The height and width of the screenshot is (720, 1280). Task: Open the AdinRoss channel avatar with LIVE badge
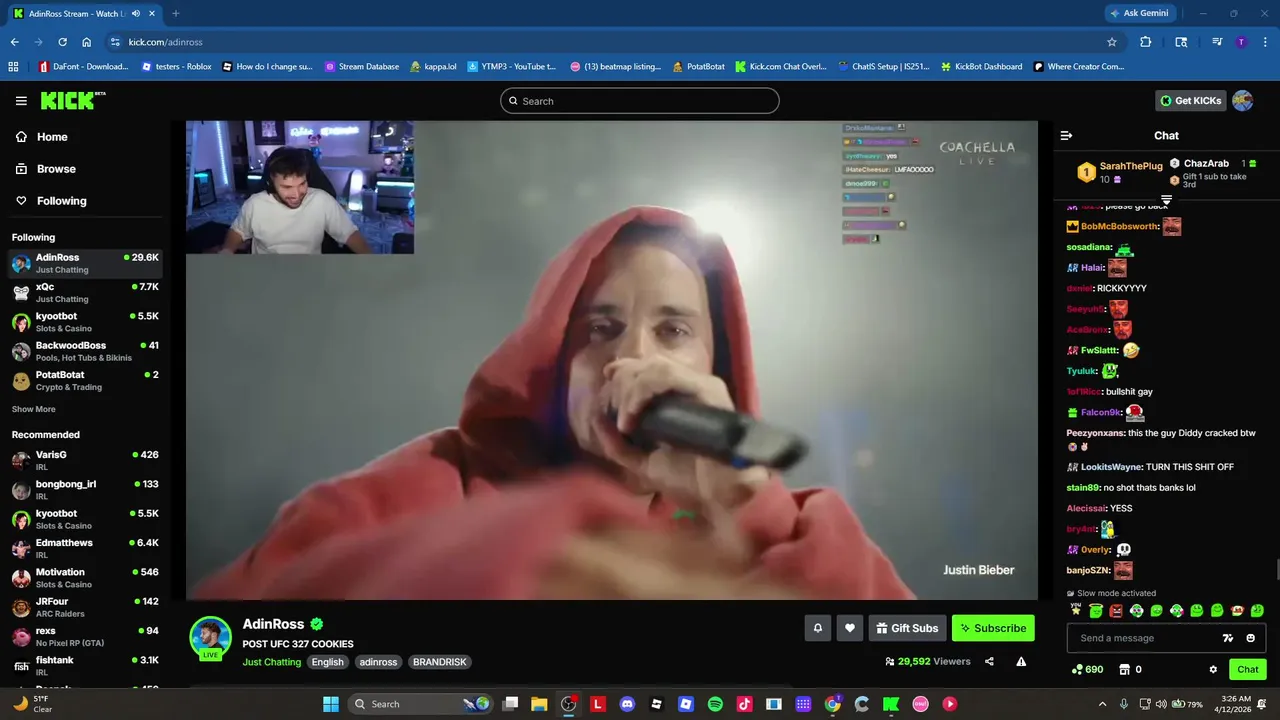click(211, 638)
